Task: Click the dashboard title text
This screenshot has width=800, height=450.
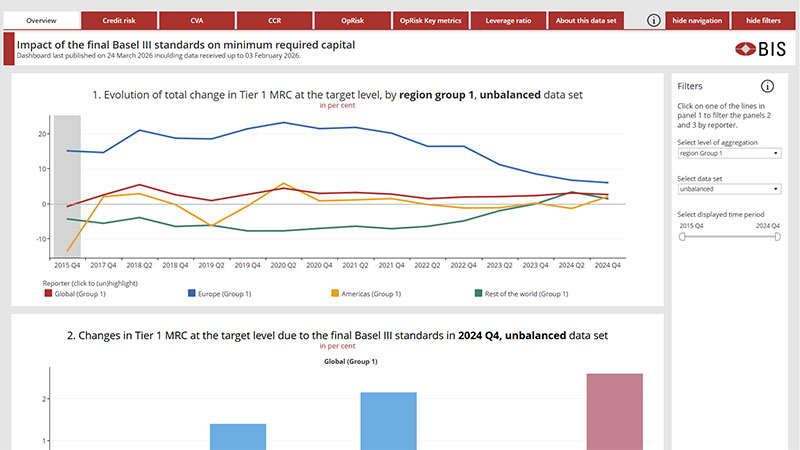Action: pyautogui.click(x=186, y=45)
